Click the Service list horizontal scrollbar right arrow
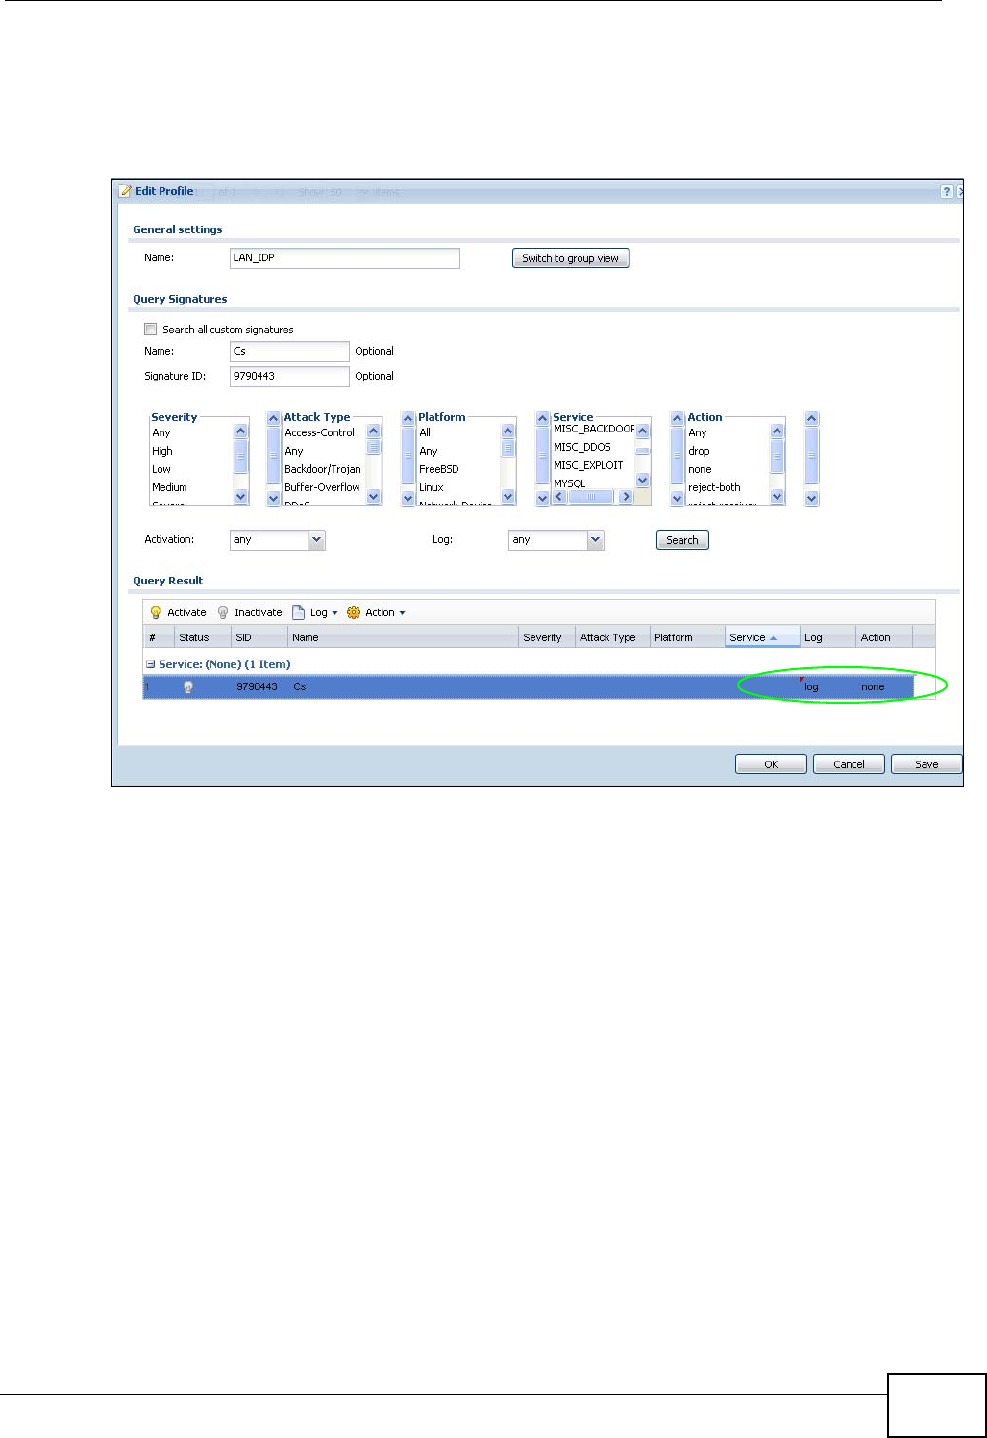This screenshot has height=1438, width=987. [x=627, y=496]
